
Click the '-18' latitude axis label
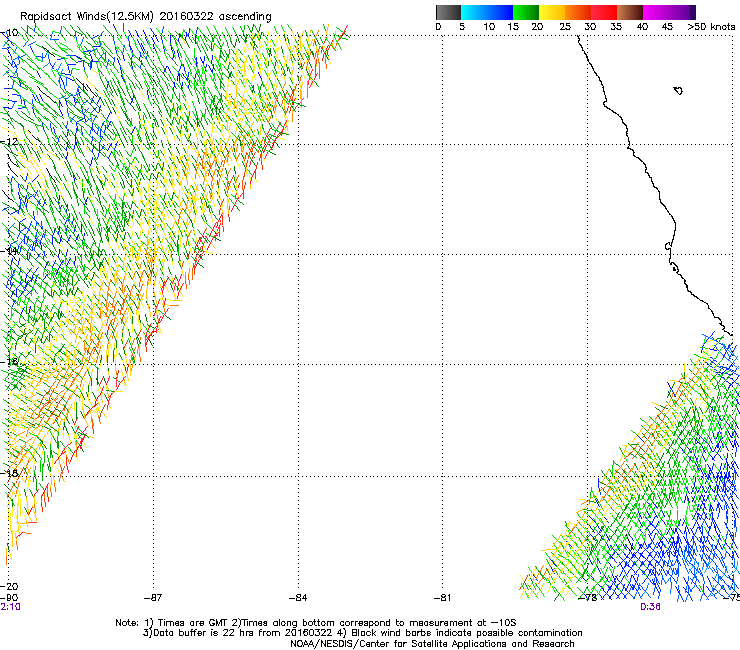click(x=9, y=473)
